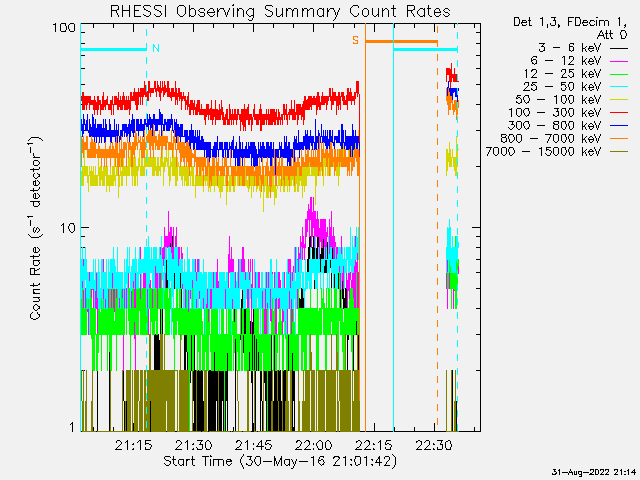Click the 31-Aug-2022 21:14 timestamp
Image resolution: width=640 pixels, height=480 pixels.
[594, 471]
